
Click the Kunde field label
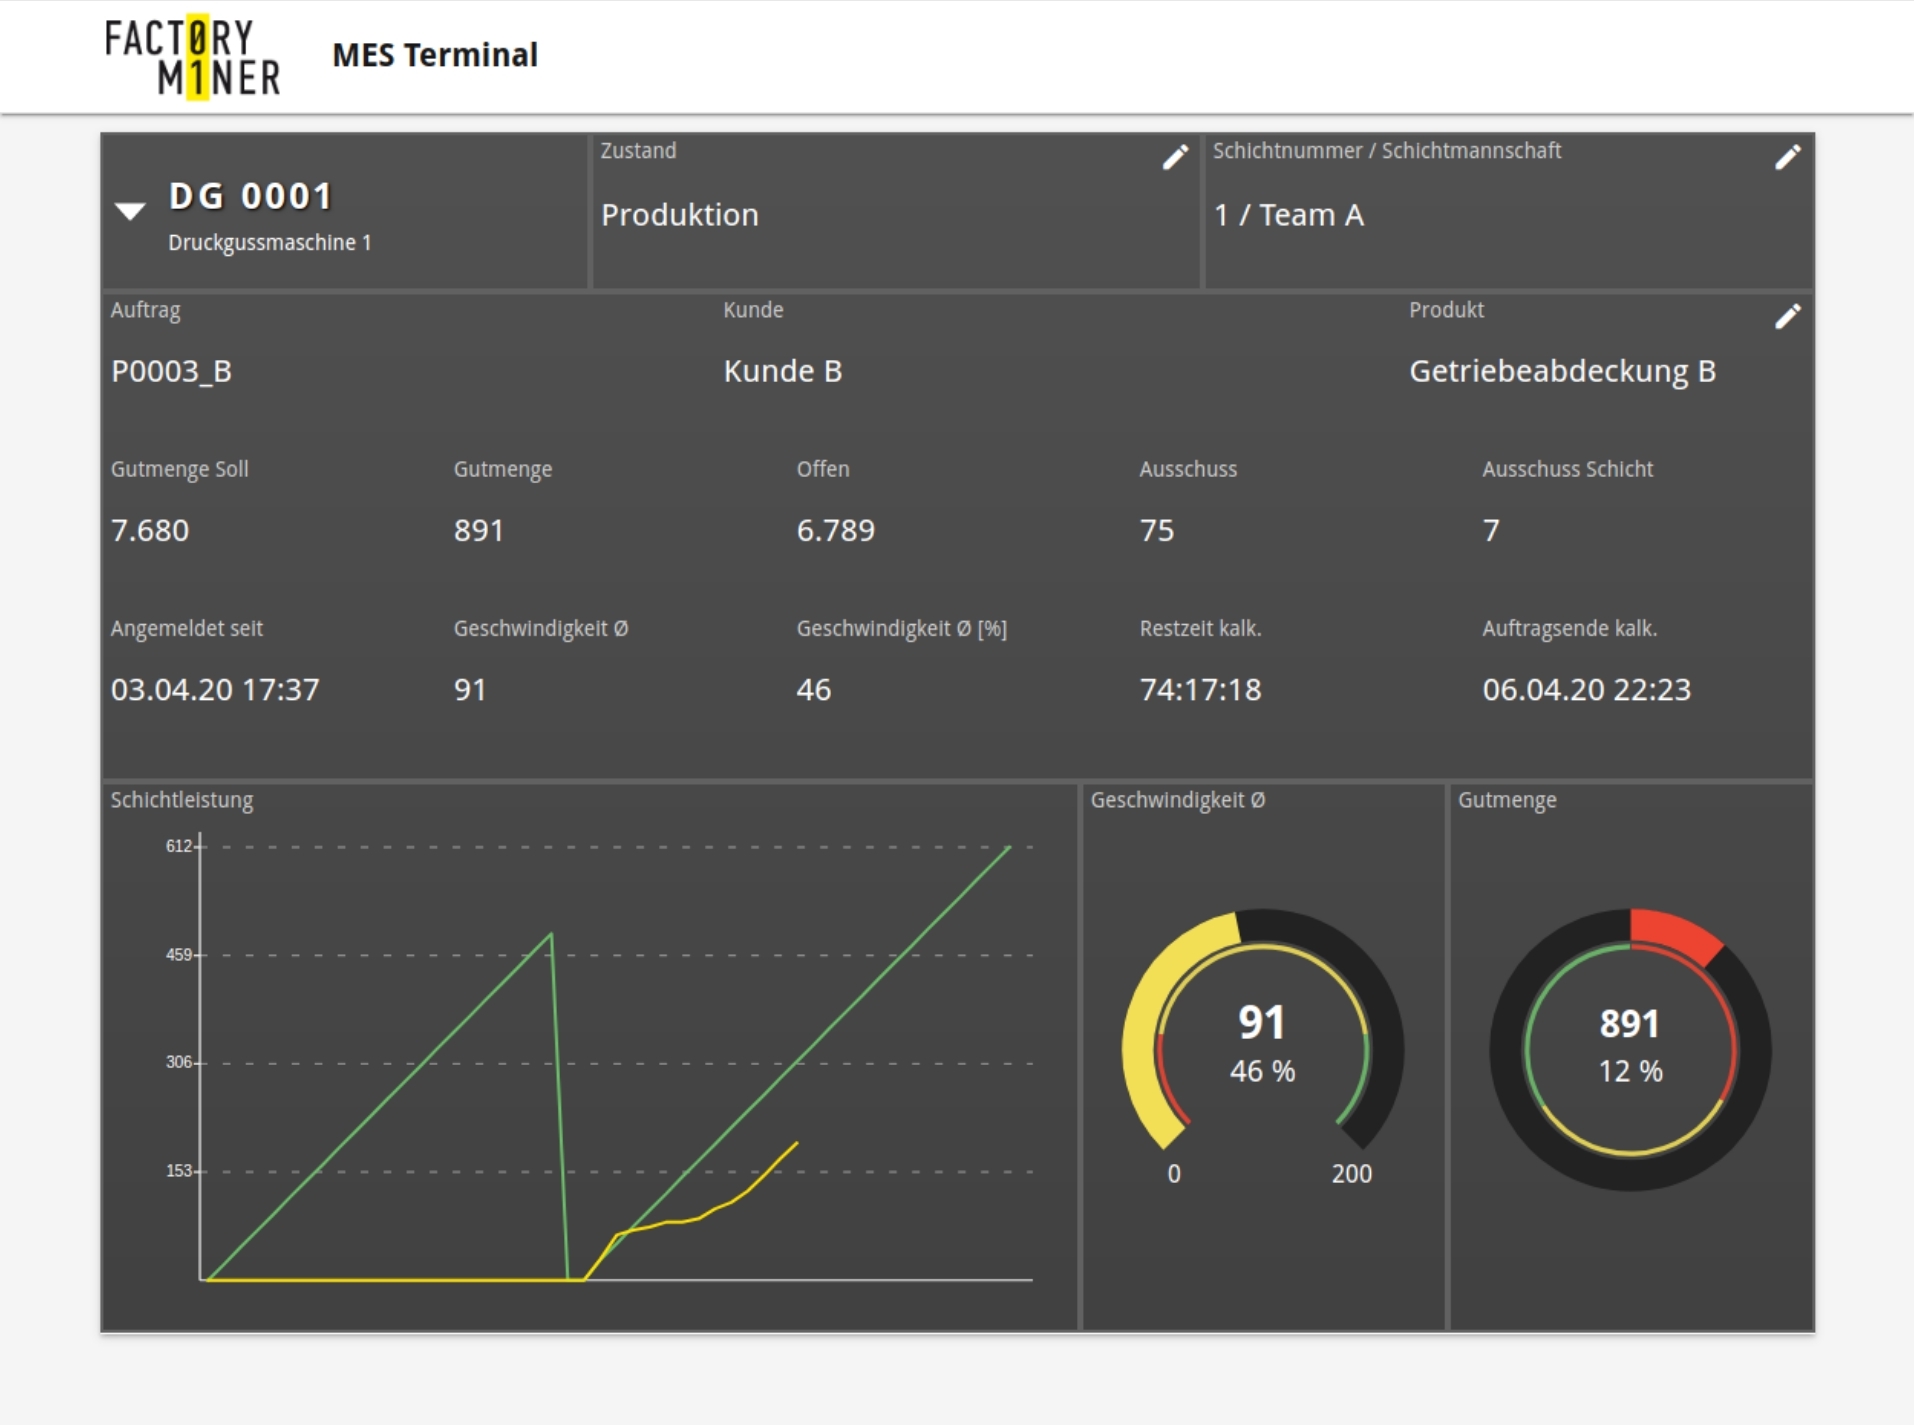point(753,310)
